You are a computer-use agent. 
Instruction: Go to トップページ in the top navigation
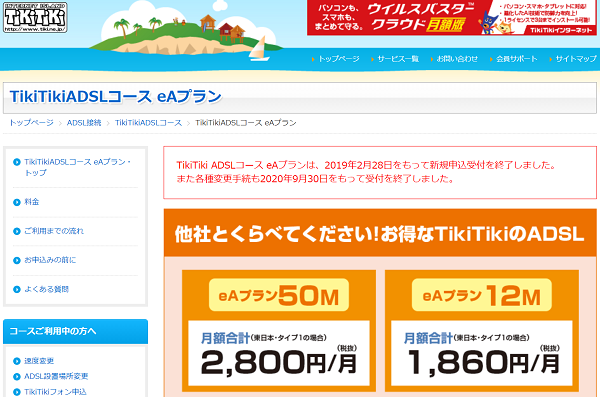tap(339, 59)
